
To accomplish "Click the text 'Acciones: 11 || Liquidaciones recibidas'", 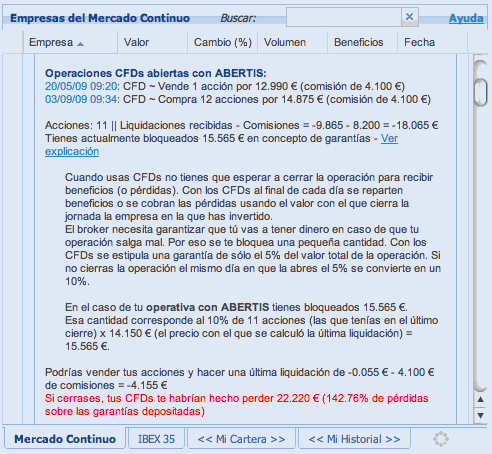I will click(x=139, y=125).
